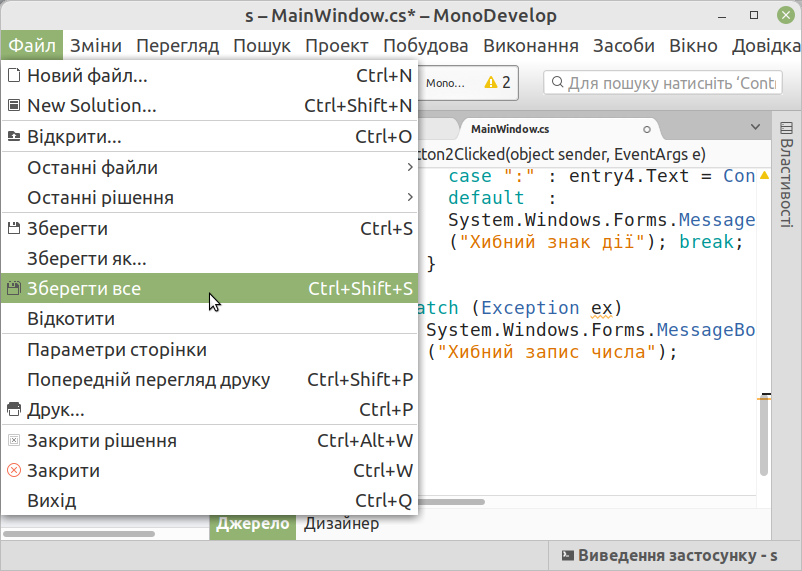Click the Exception type in catch clause

click(530, 308)
